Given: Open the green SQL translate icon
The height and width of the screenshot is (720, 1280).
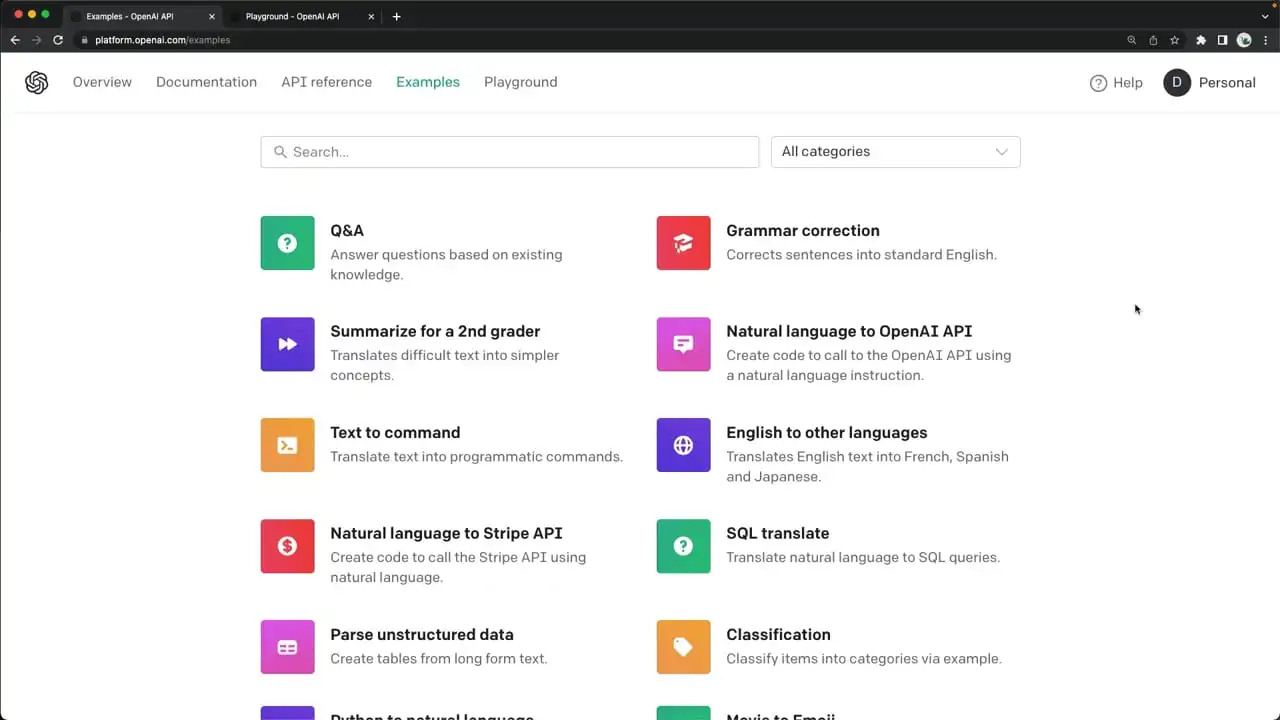Looking at the screenshot, I should tap(683, 546).
